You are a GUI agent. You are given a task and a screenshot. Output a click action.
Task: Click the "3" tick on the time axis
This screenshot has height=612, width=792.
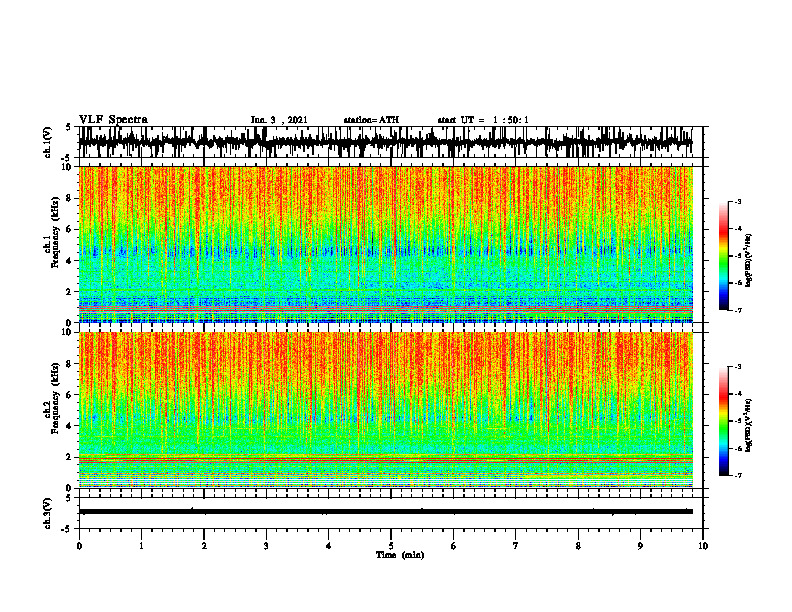point(266,546)
